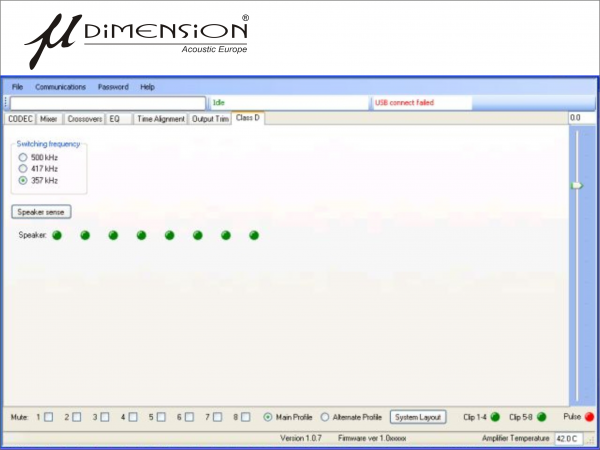This screenshot has width=600, height=450.
Task: Select 417 kHz switching frequency
Action: pos(23,169)
